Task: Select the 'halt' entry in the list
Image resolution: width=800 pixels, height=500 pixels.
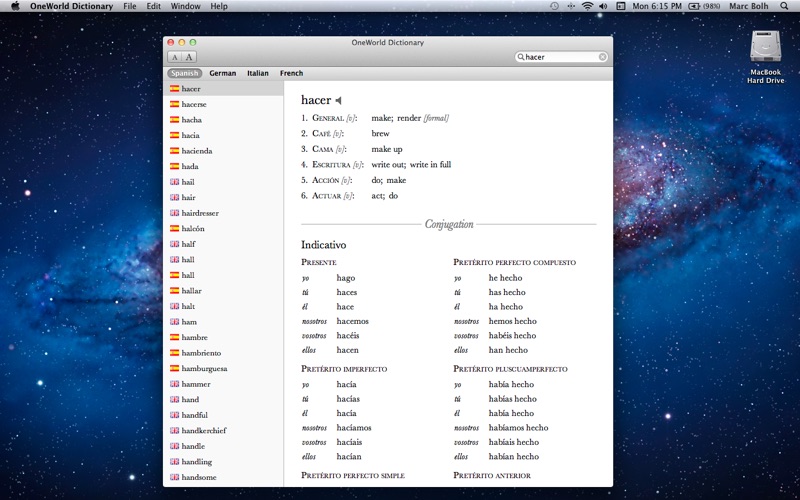Action: 223,307
